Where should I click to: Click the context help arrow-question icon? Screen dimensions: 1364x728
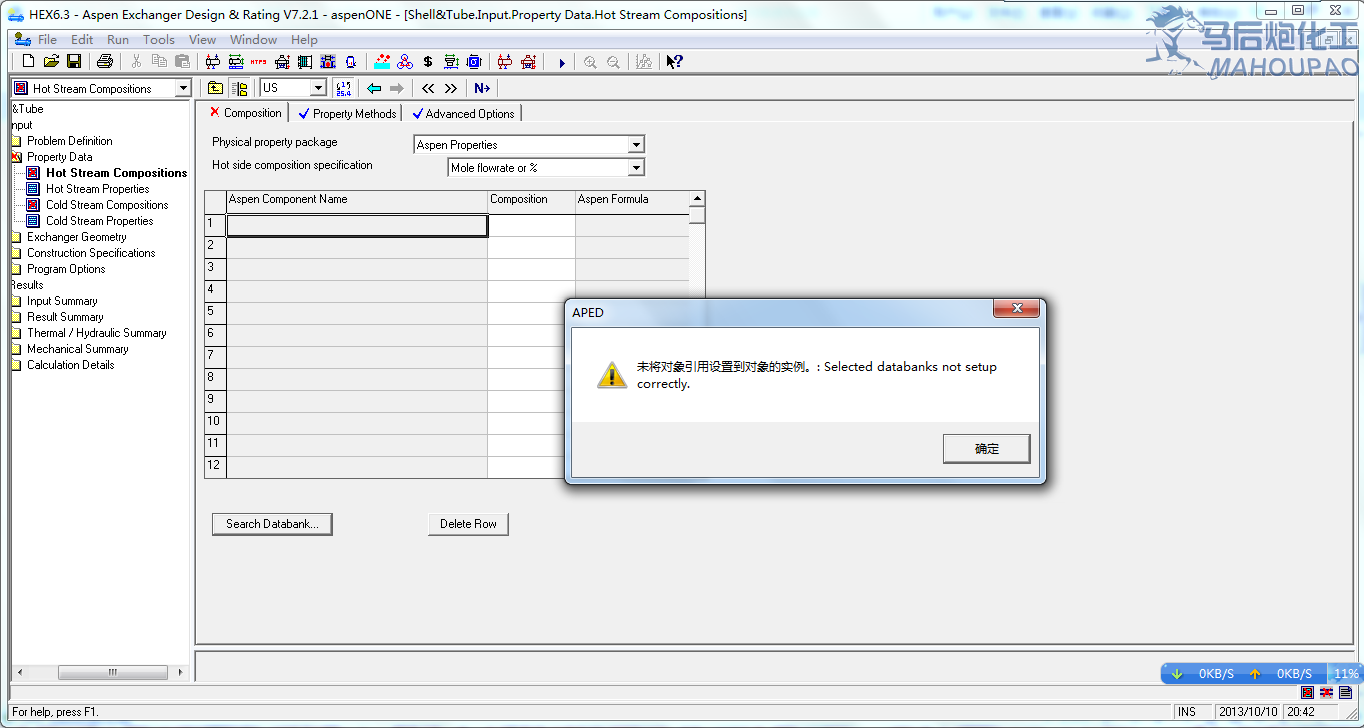click(674, 62)
